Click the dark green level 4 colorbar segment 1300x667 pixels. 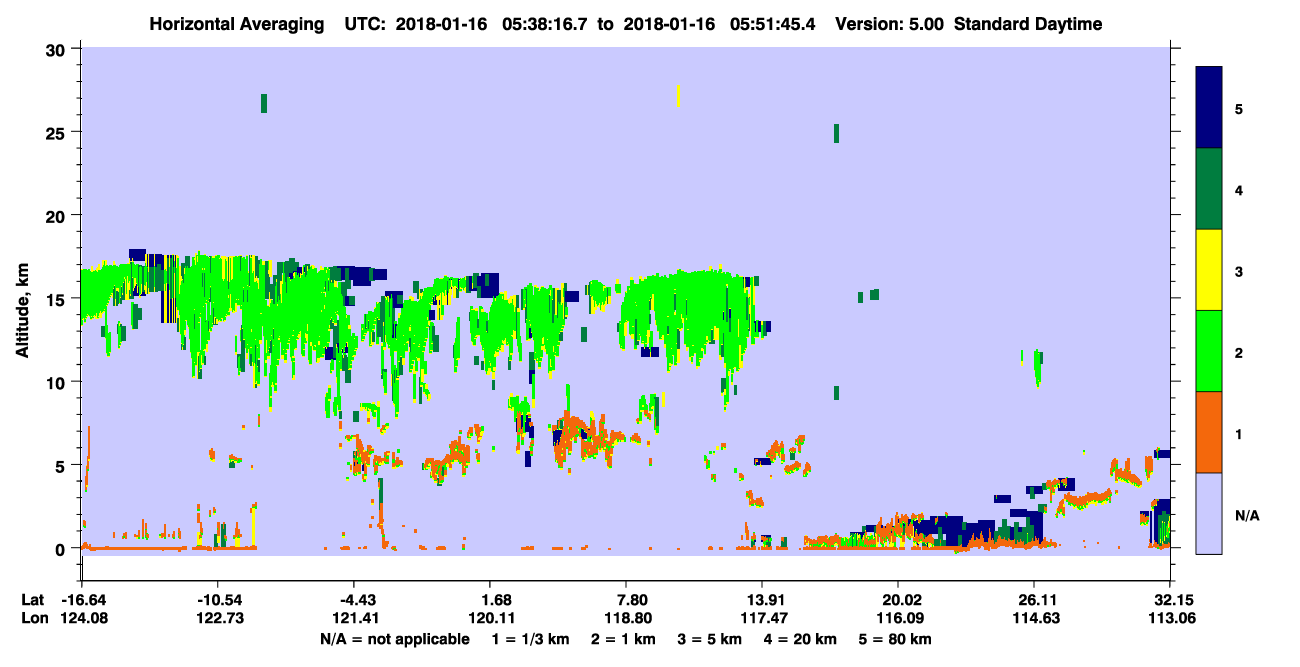tap(1209, 189)
